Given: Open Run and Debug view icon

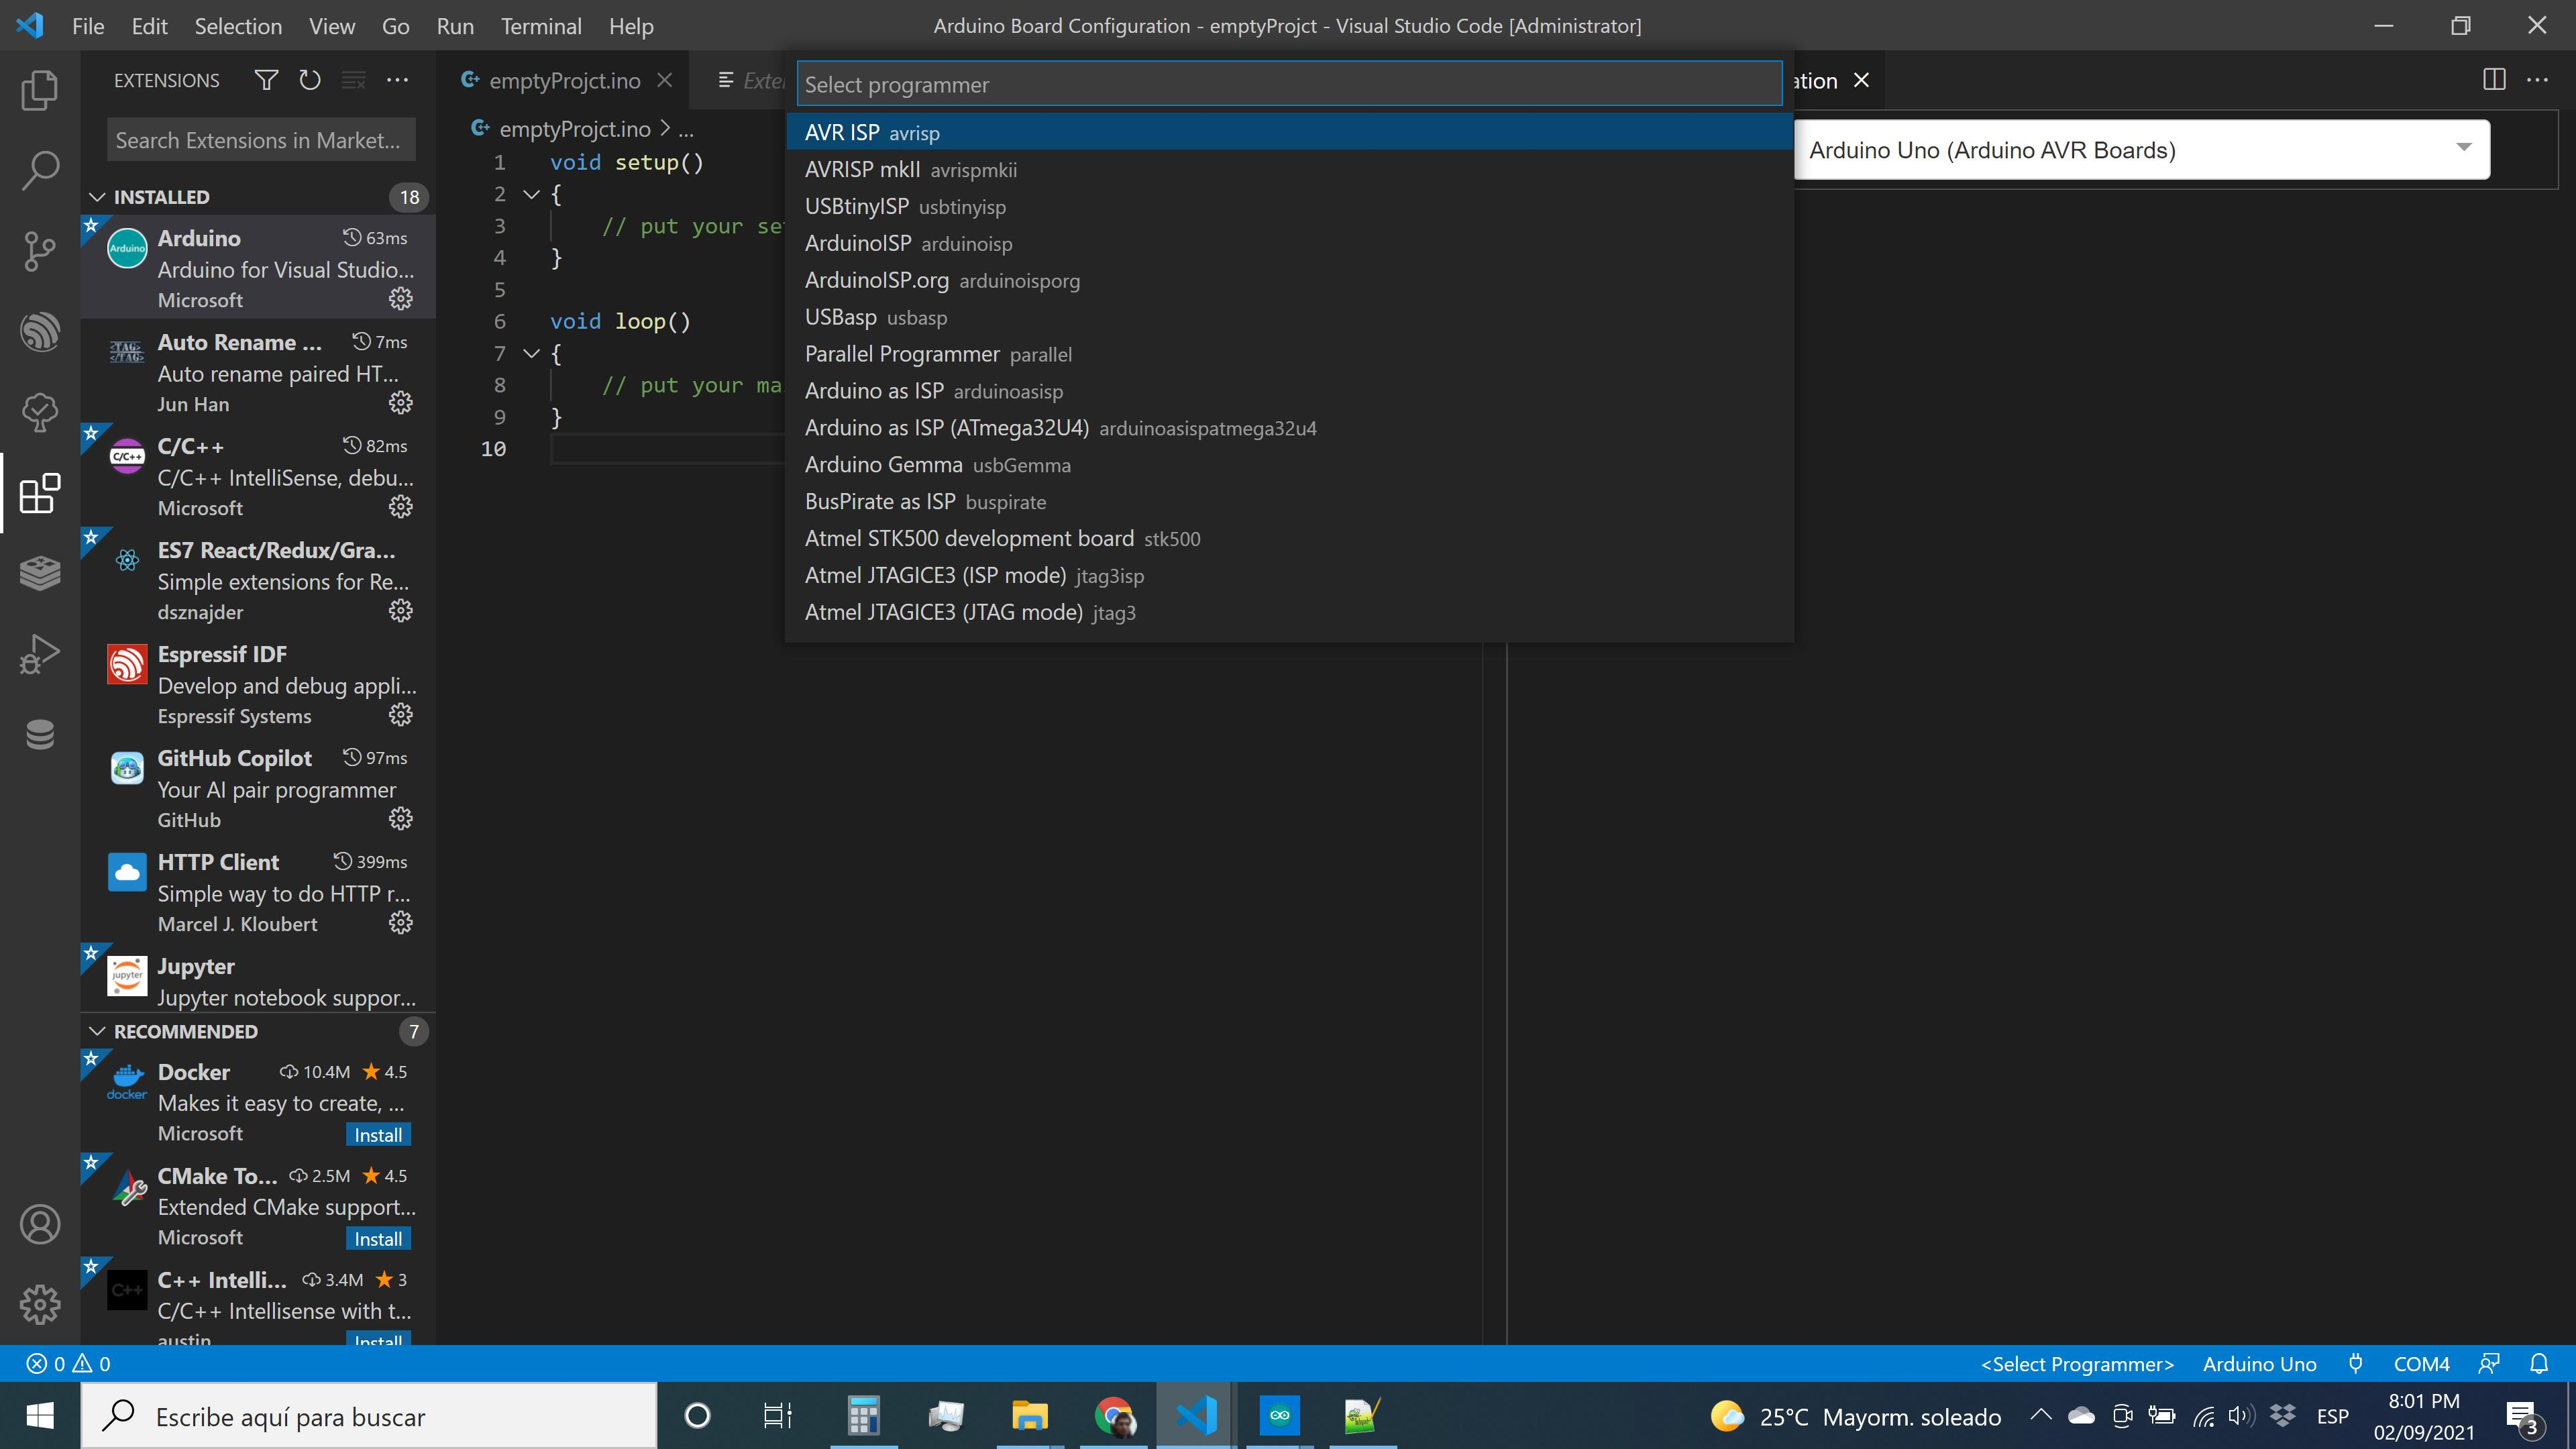Looking at the screenshot, I should 40,654.
